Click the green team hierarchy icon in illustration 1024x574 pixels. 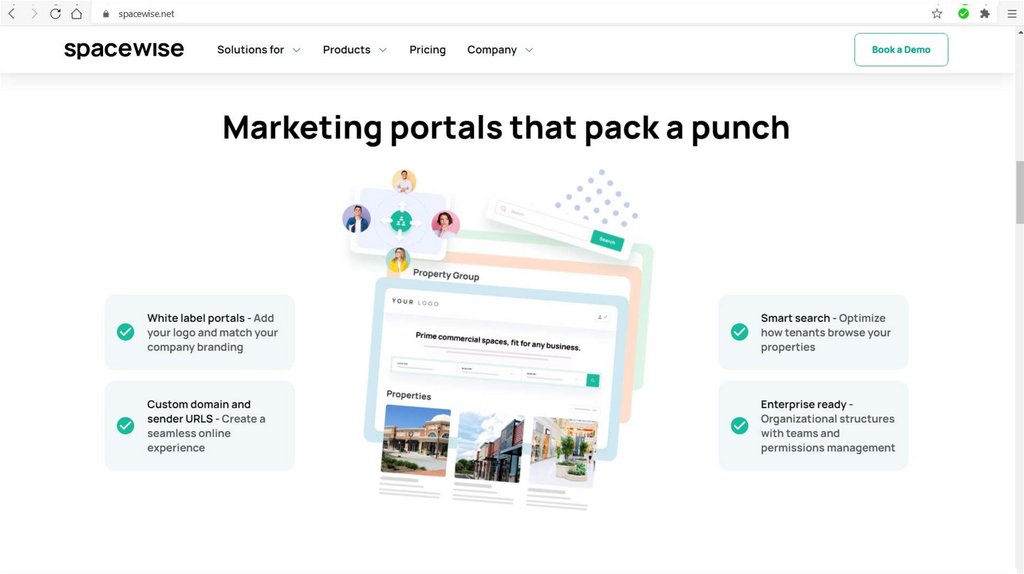click(401, 222)
